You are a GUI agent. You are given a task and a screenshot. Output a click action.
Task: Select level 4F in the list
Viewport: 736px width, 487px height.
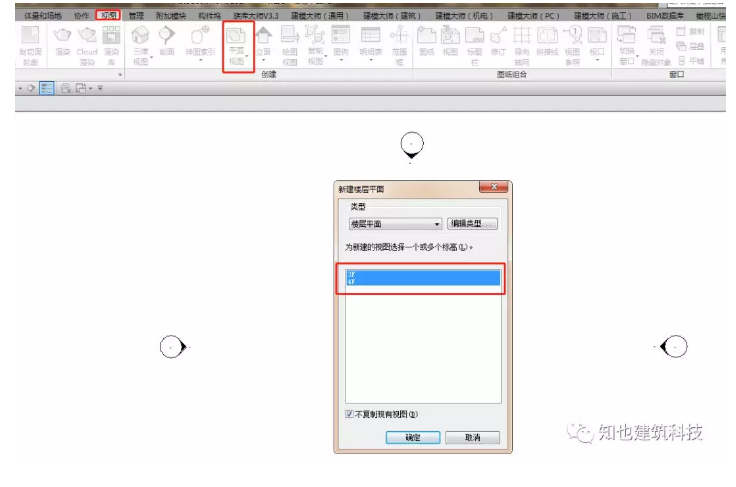423,282
